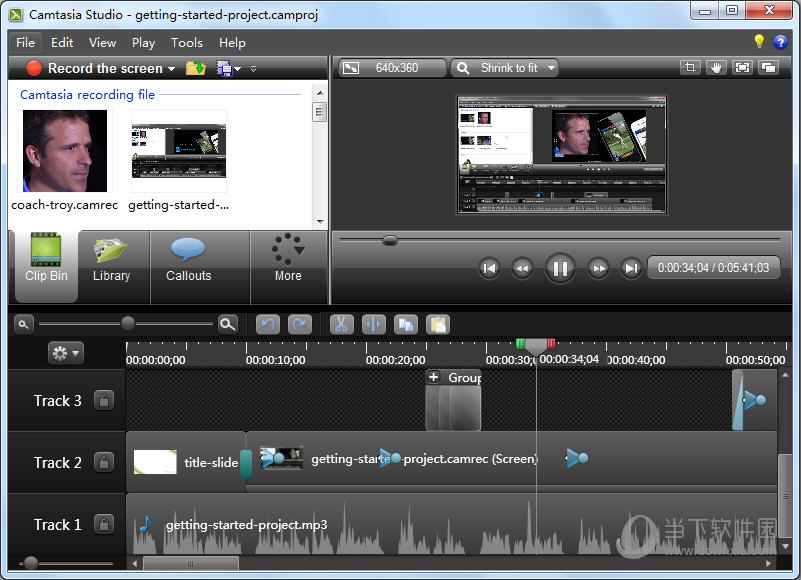Split the clip at playhead
Image resolution: width=801 pixels, height=580 pixels.
[x=374, y=324]
